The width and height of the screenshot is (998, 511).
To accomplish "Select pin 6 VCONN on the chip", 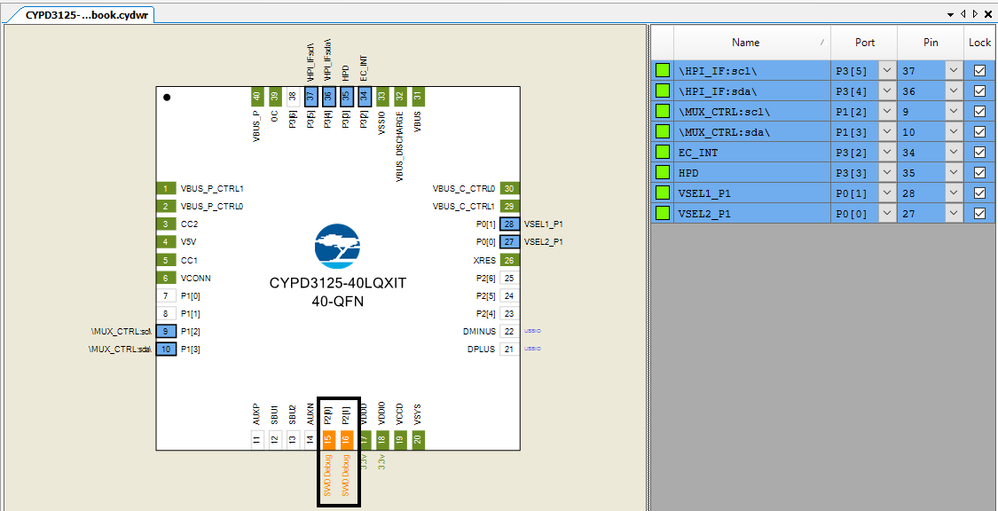I will click(165, 277).
